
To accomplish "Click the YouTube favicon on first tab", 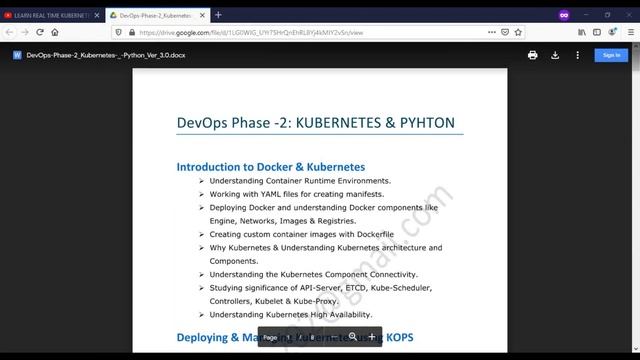I will (x=8, y=15).
